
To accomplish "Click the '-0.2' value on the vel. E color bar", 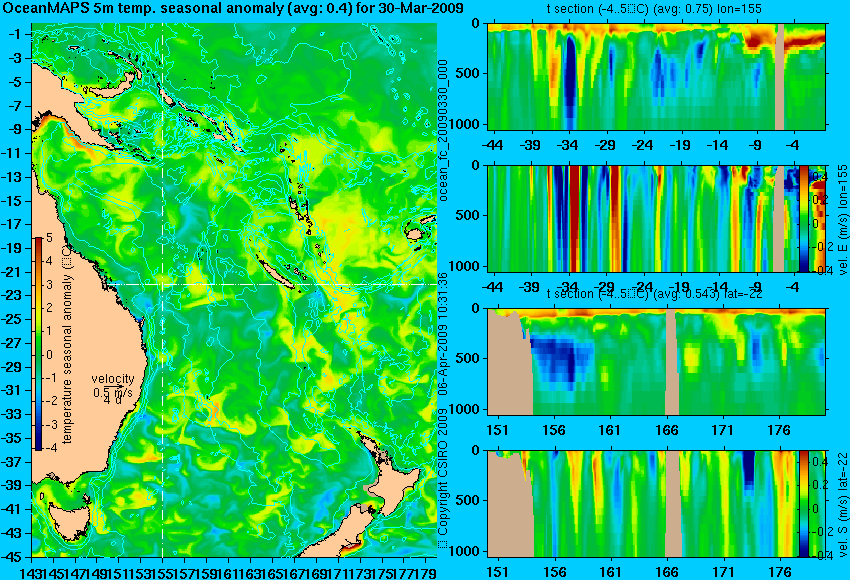I will tap(819, 247).
